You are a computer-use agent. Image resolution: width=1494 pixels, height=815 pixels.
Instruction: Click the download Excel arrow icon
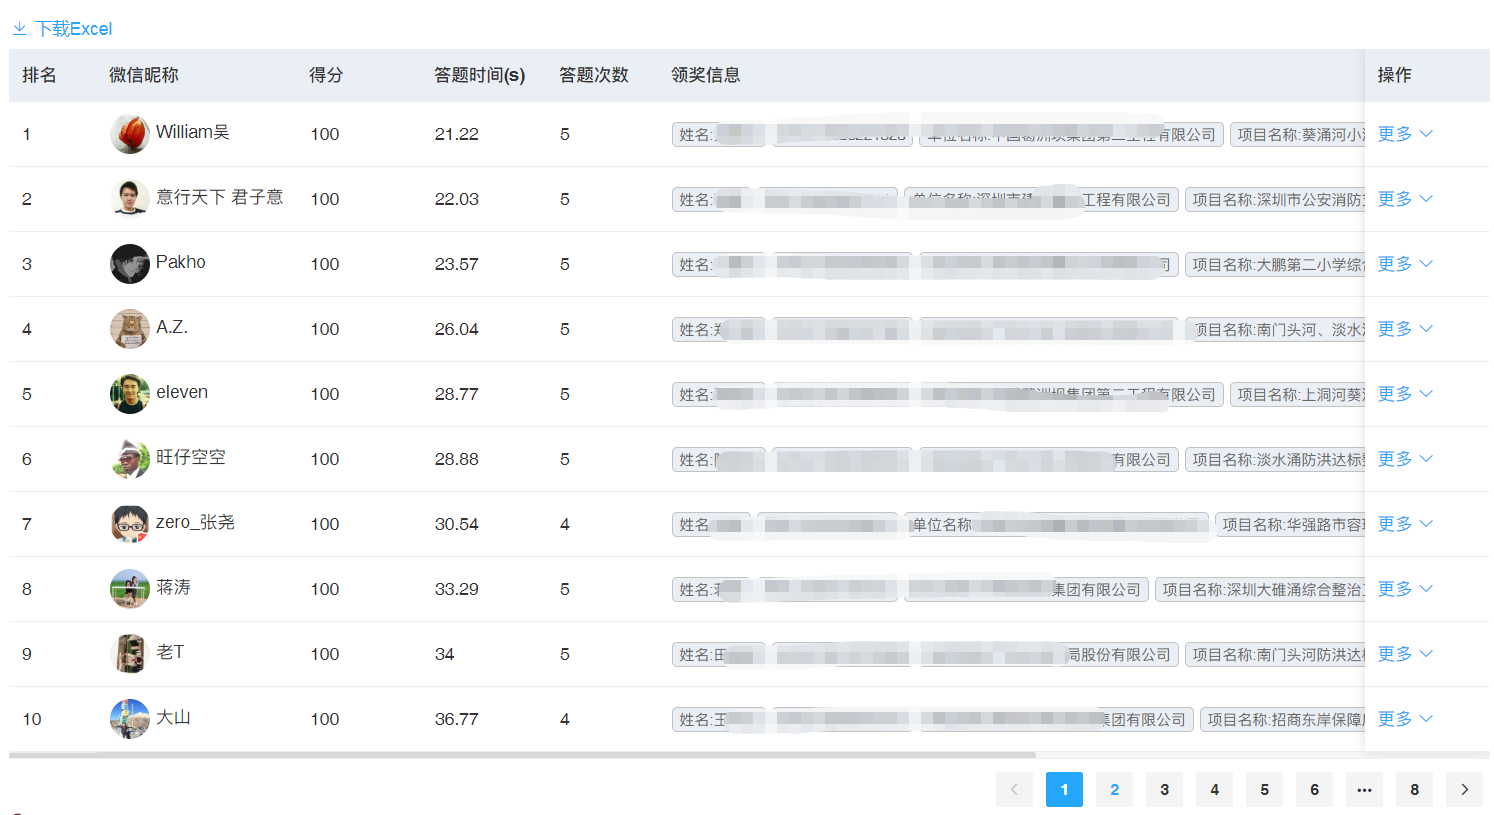point(19,29)
